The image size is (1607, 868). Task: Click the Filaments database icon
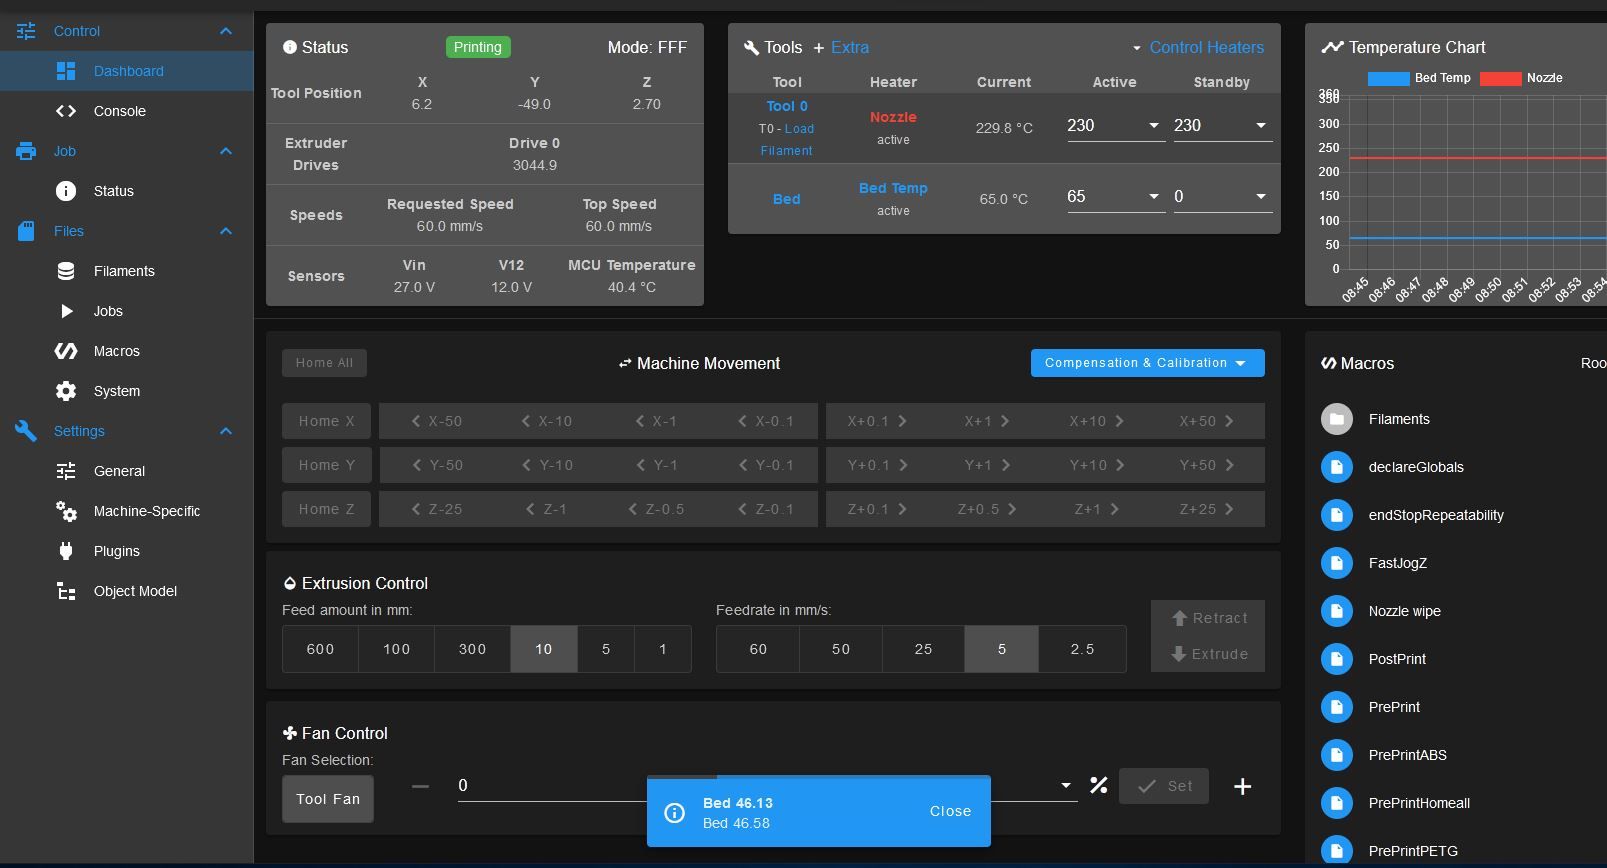(66, 271)
